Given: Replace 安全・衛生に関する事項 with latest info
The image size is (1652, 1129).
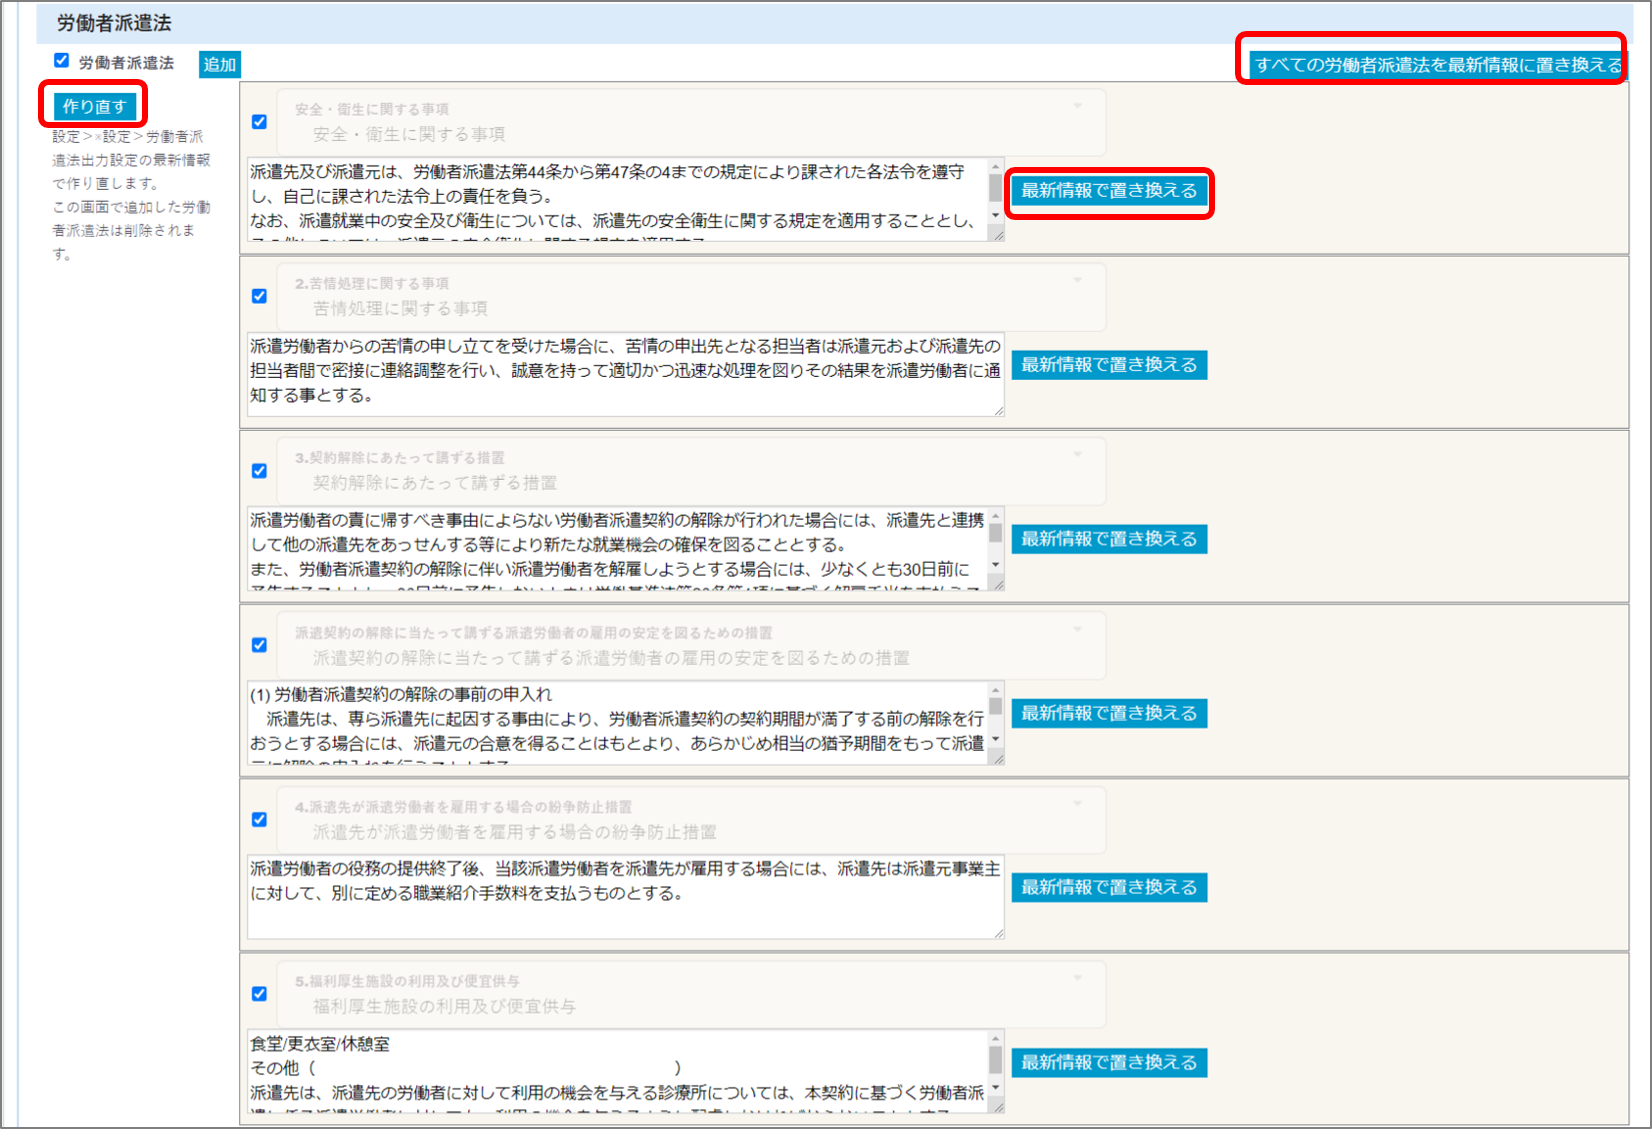Looking at the screenshot, I should tap(1109, 190).
